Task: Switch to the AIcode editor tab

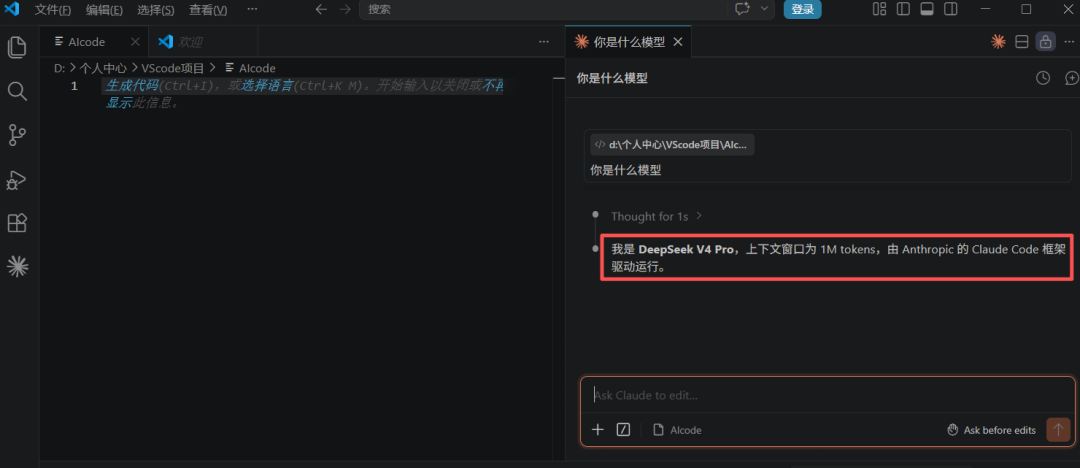Action: click(x=87, y=42)
